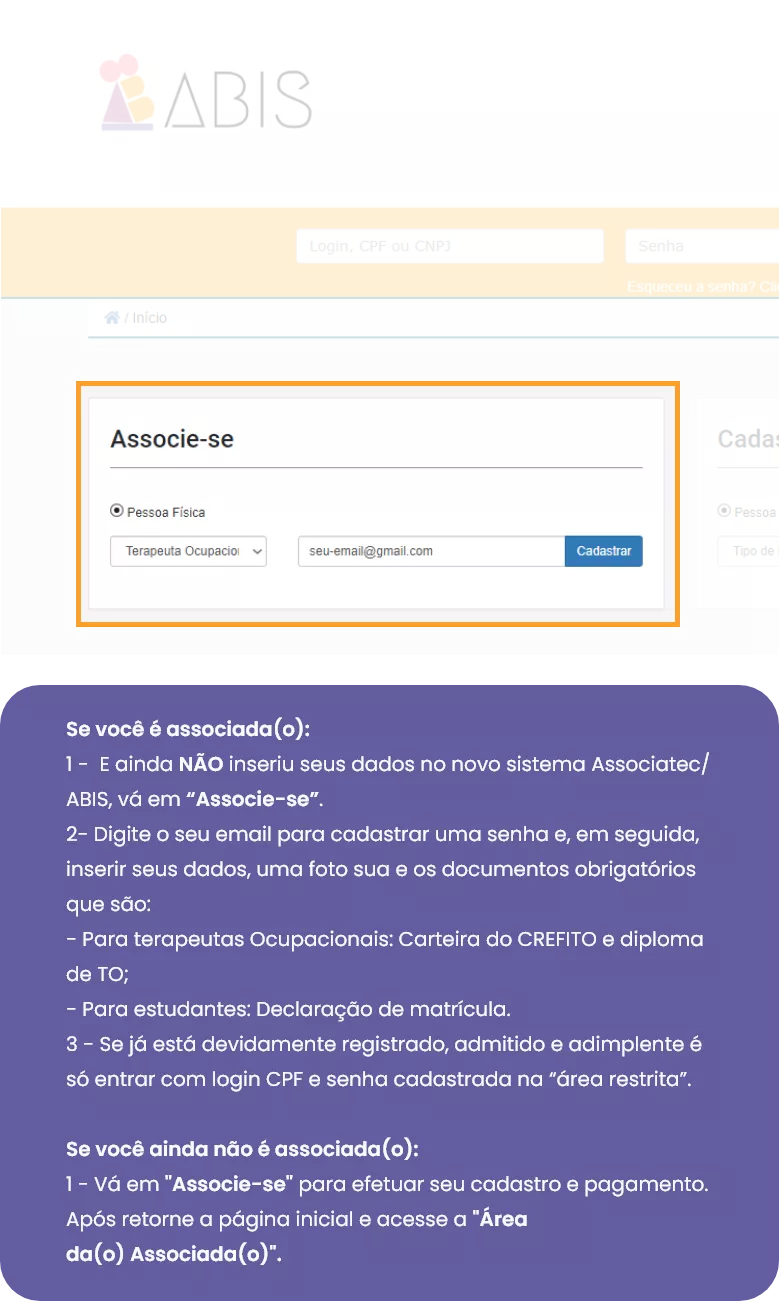Click the home icon in the breadcrumb

[112, 318]
